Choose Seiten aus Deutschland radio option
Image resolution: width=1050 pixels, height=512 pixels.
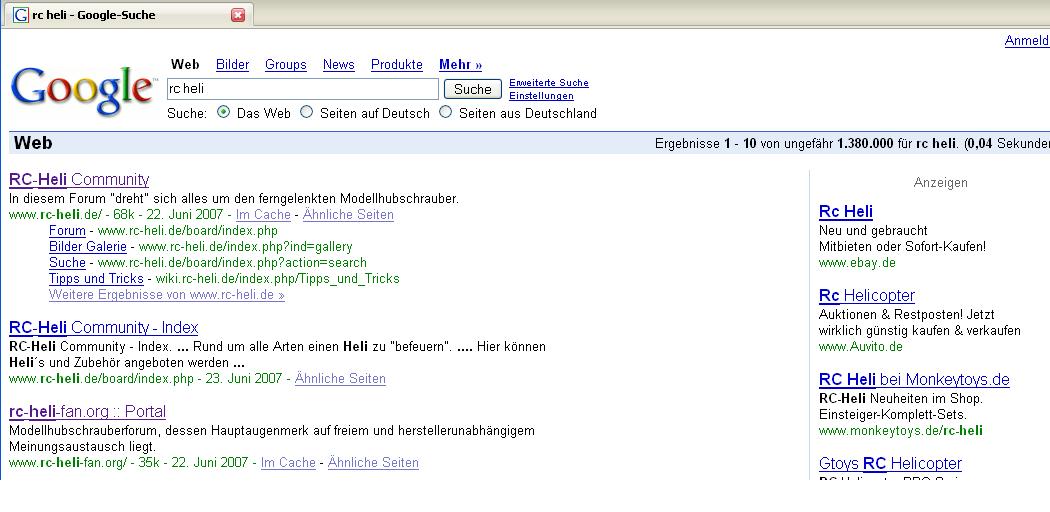coord(446,113)
